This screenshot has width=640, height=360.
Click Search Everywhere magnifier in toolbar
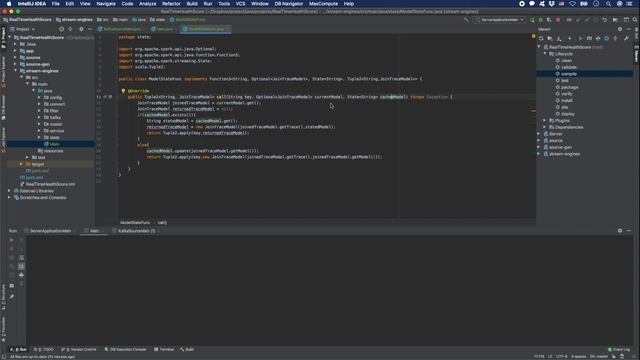[635, 20]
